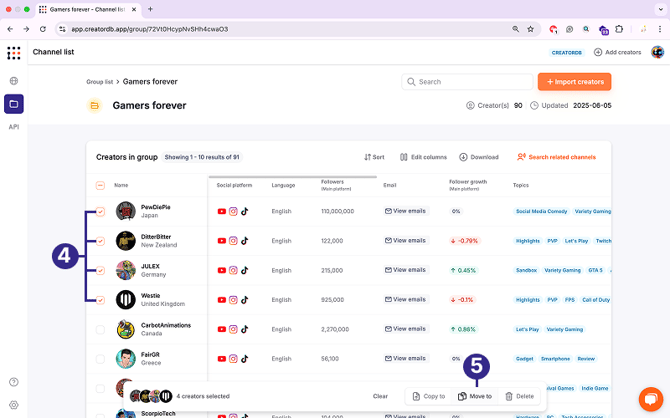Open PewDiePie's Instagram icon
Viewport: 670px width, 418px height.
(233, 211)
